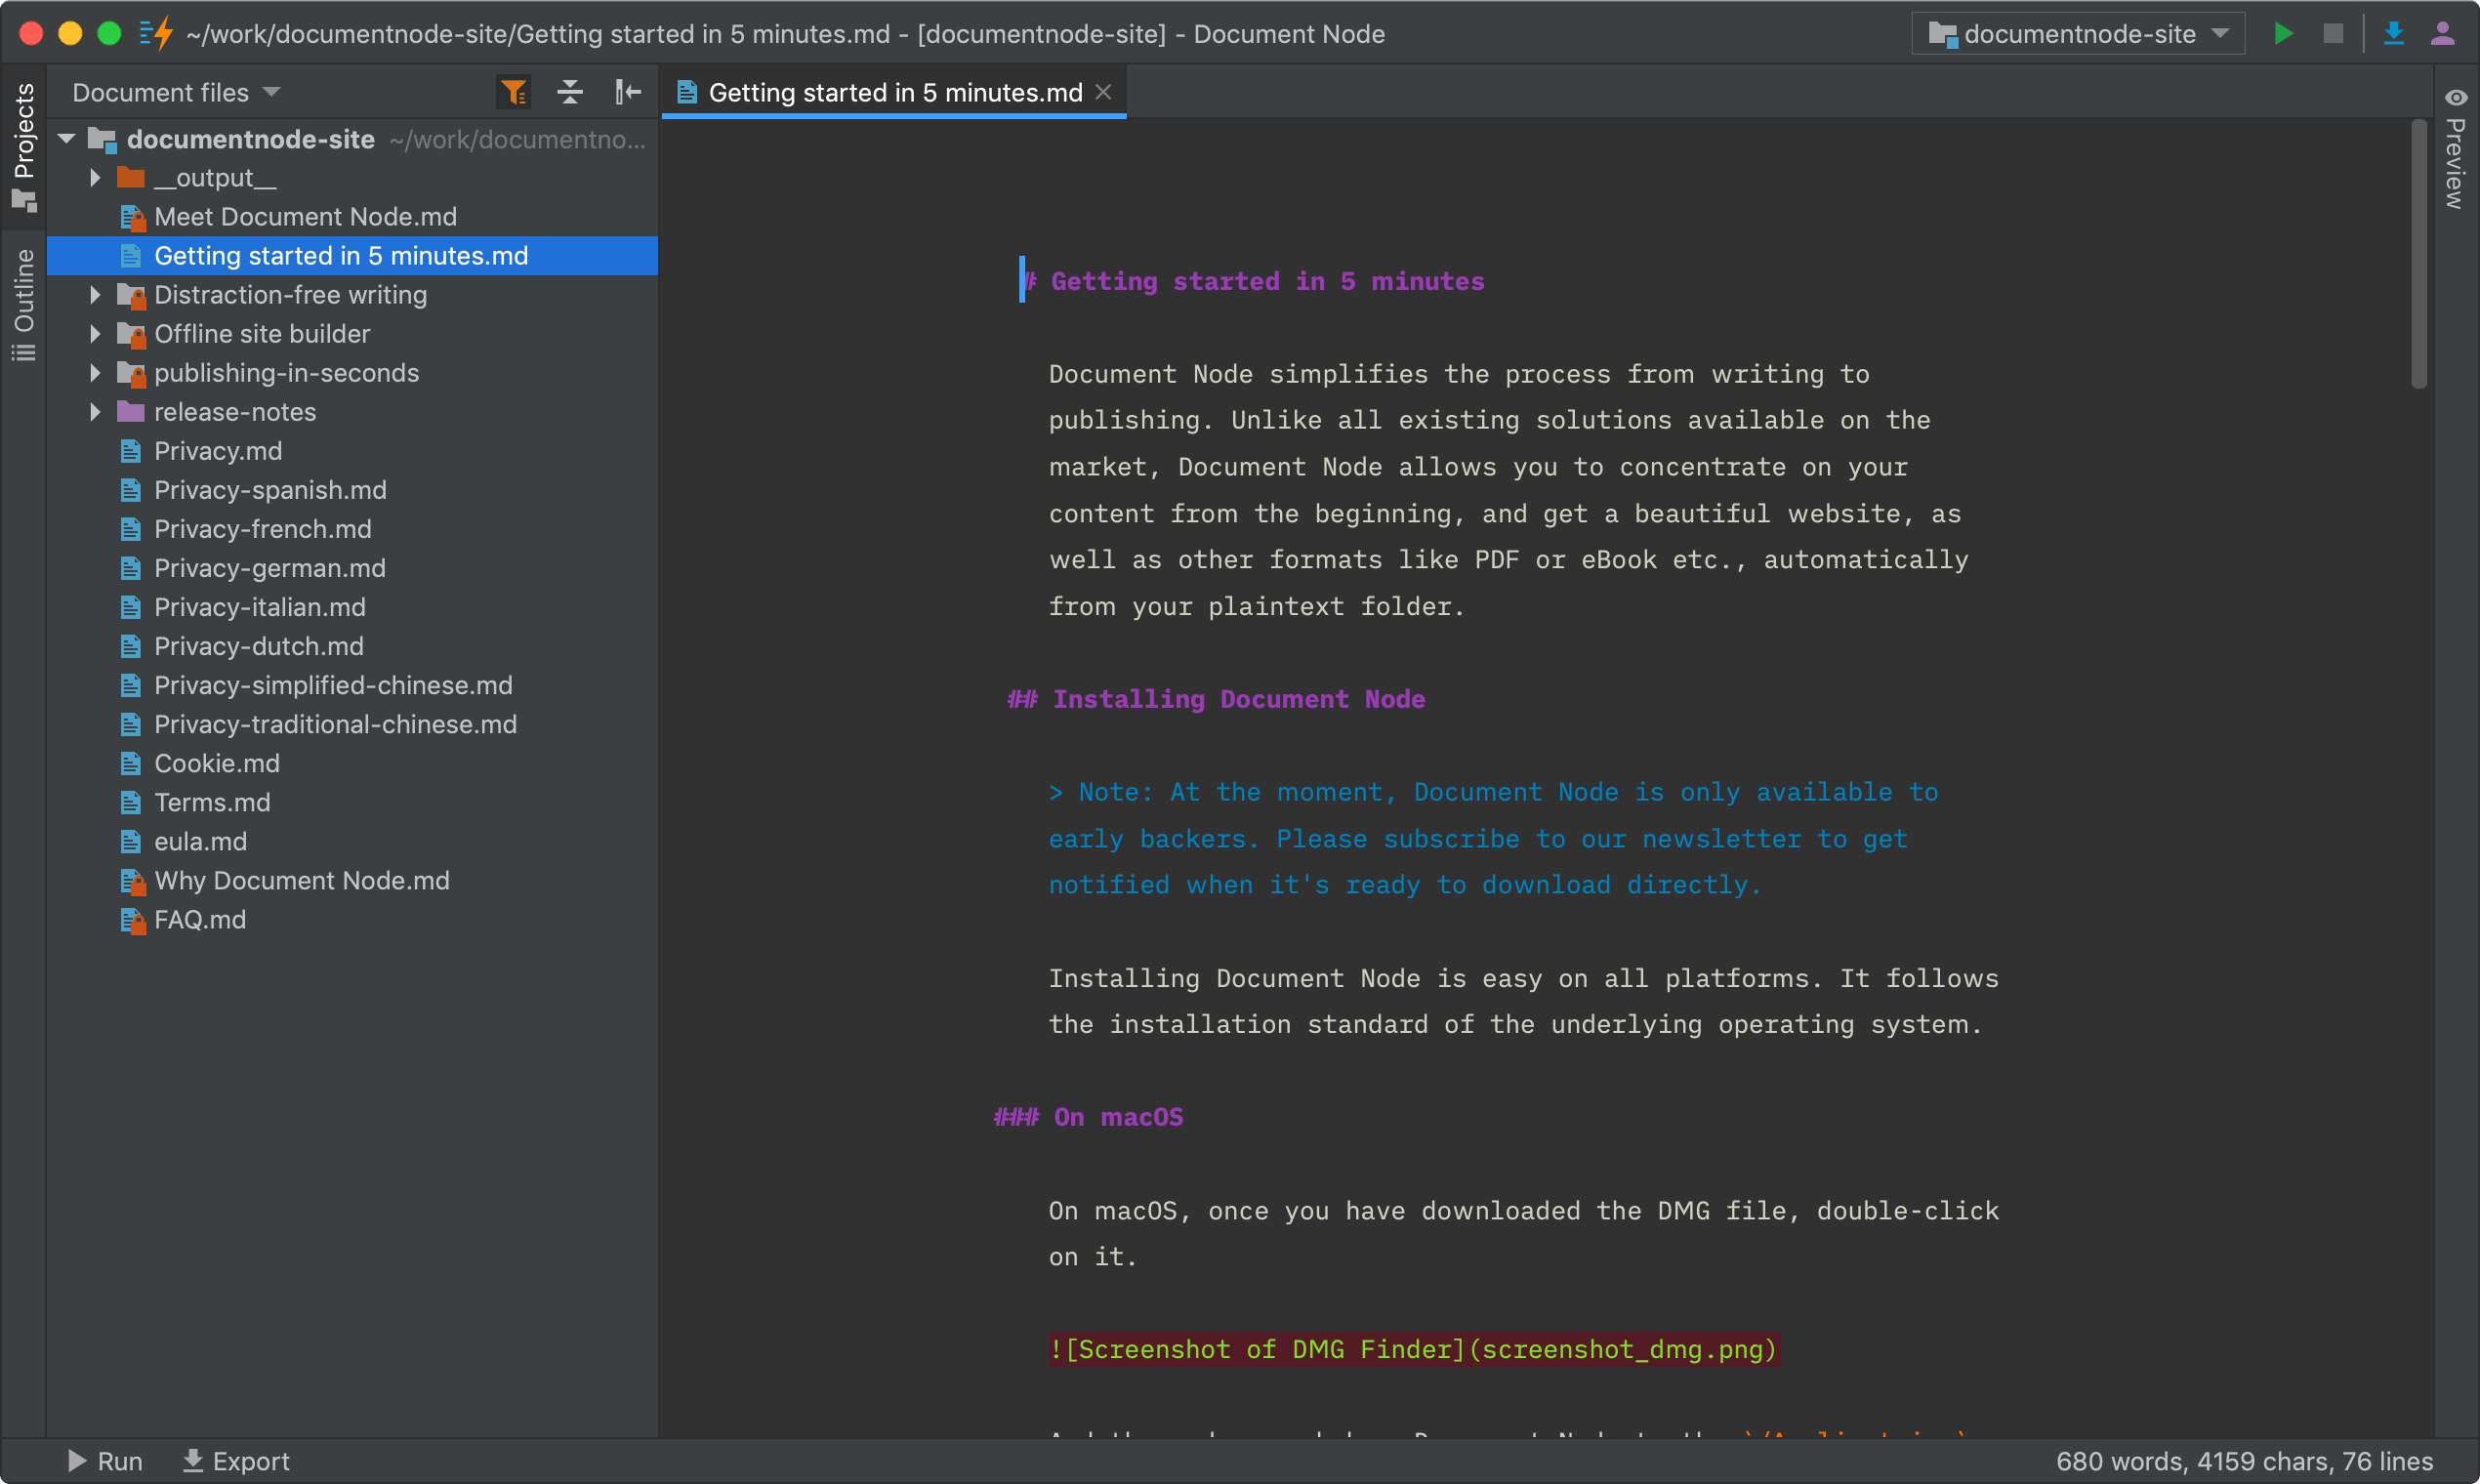Select the documentnode-site root tree item
Image resolution: width=2480 pixels, height=1484 pixels.
[353, 139]
